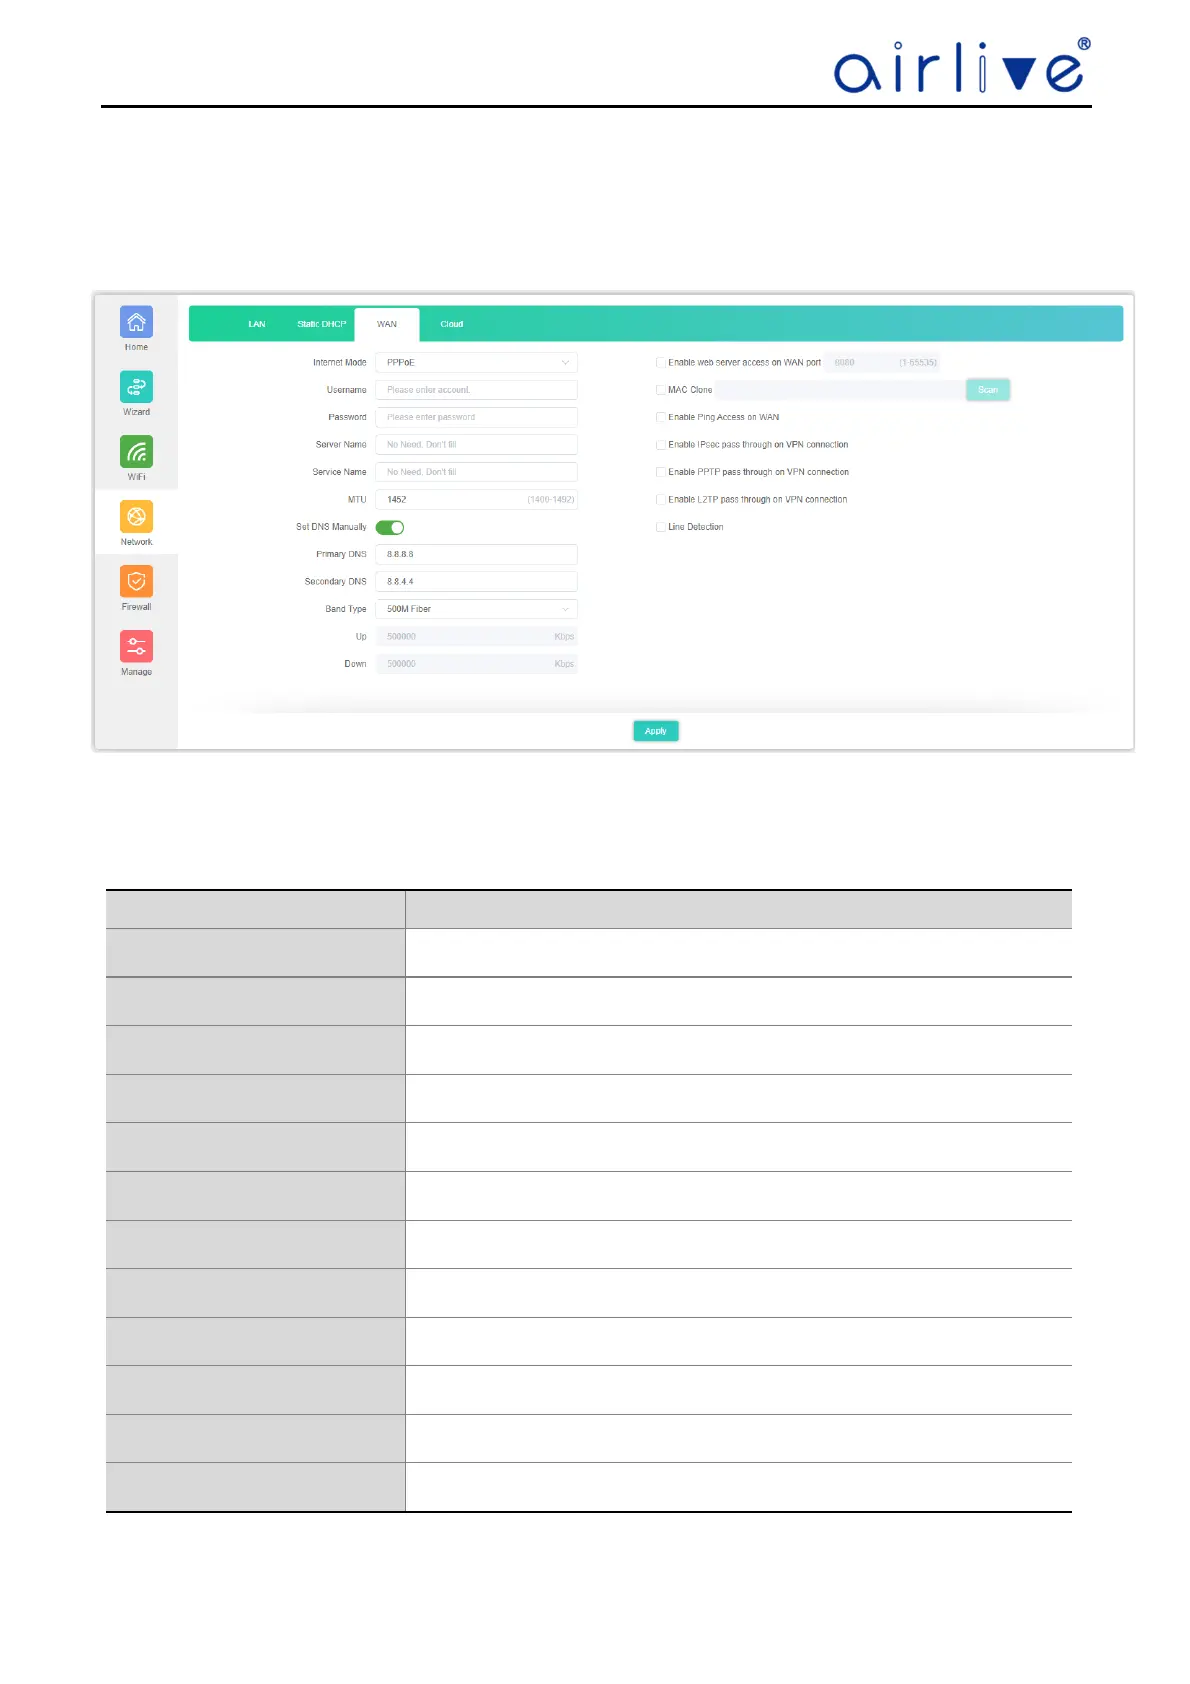Open the Firewall shield icon

coord(136,582)
